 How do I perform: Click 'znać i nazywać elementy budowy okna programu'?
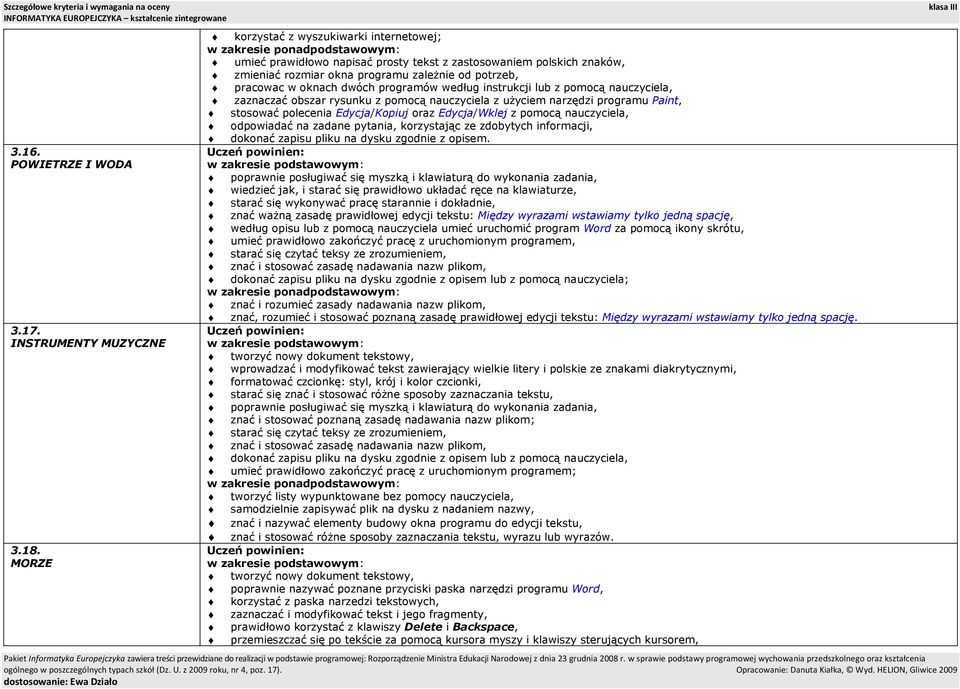pos(406,524)
